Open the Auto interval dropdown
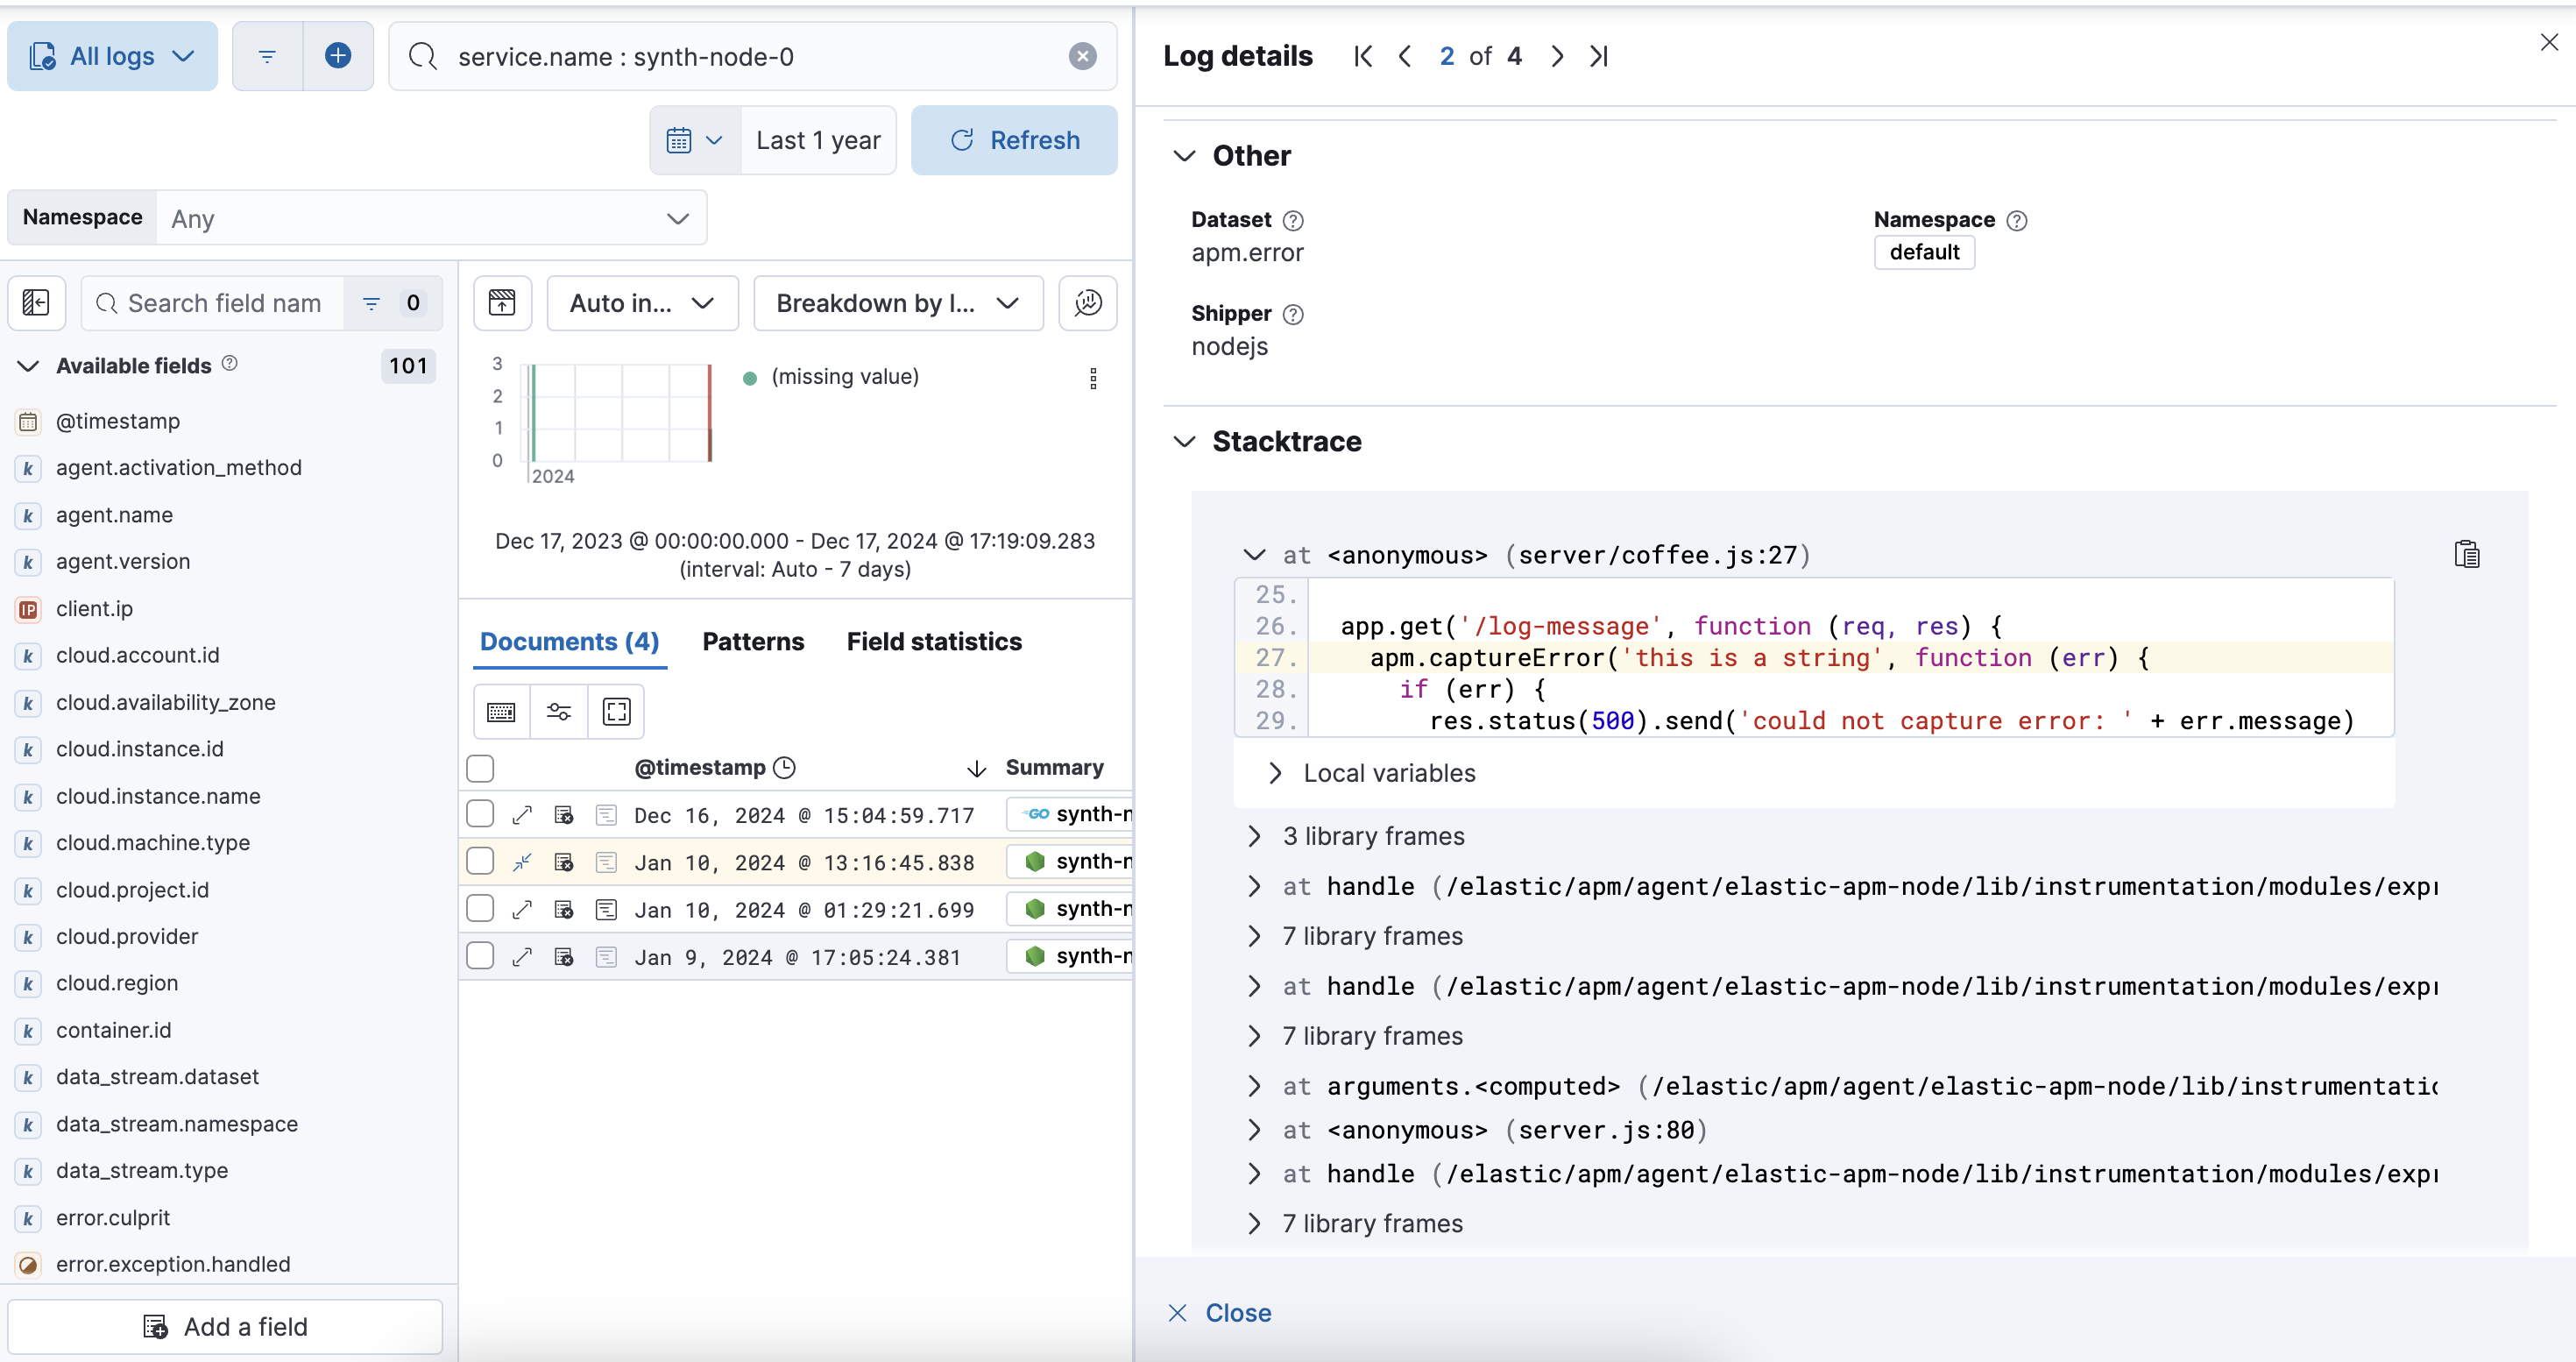Screen dimensions: 2576x1362 click(x=642, y=303)
